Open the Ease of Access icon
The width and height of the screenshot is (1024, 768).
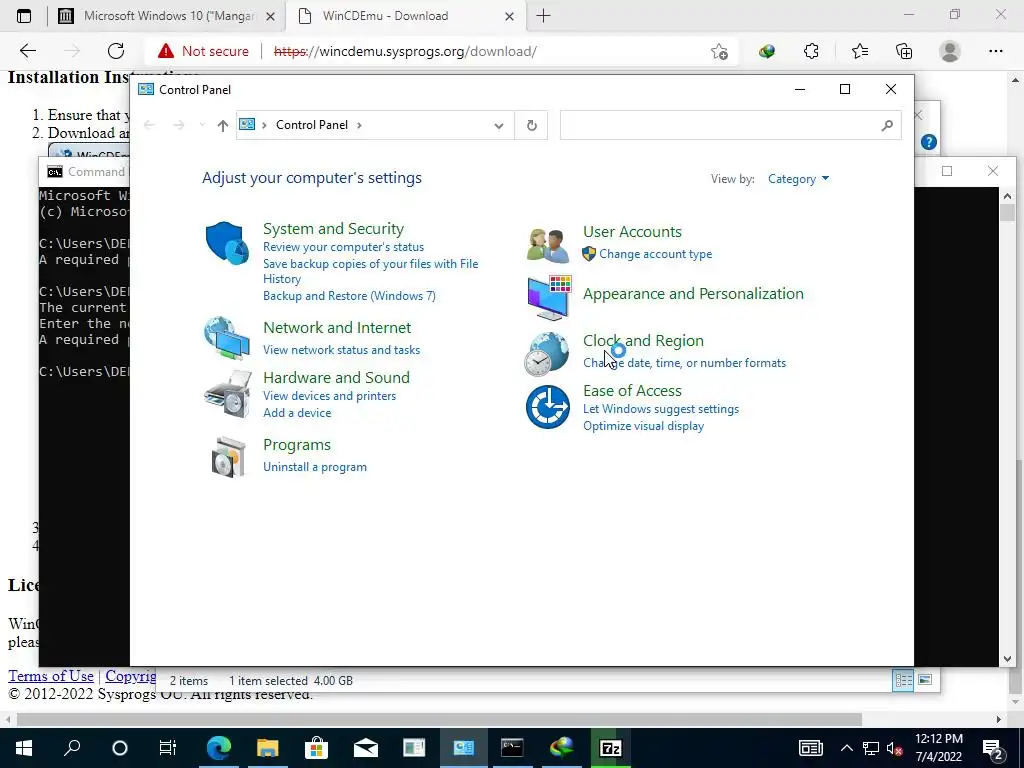(547, 407)
